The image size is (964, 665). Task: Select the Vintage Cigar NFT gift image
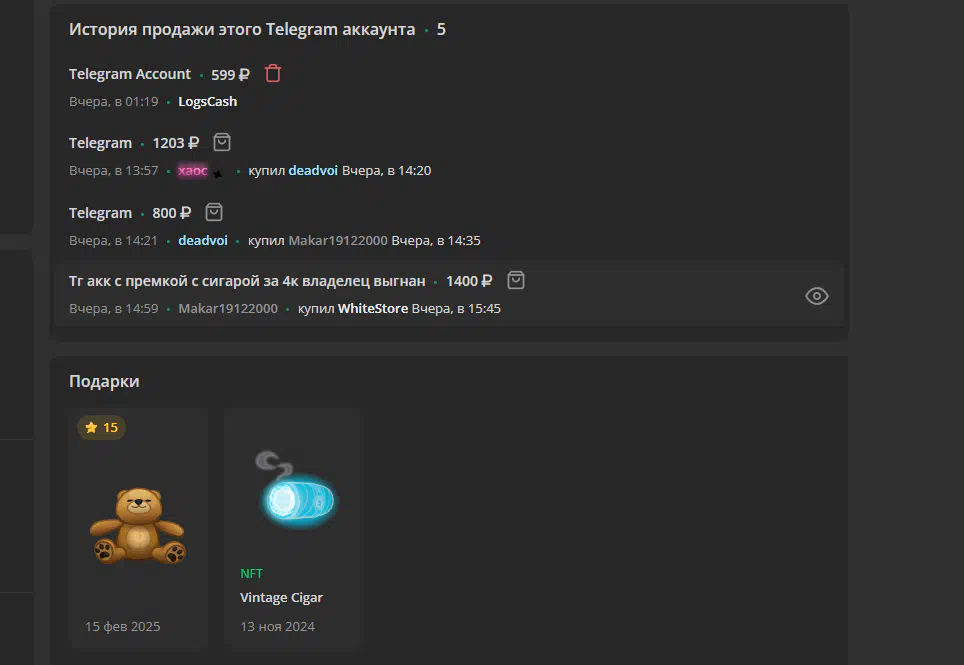(x=295, y=490)
